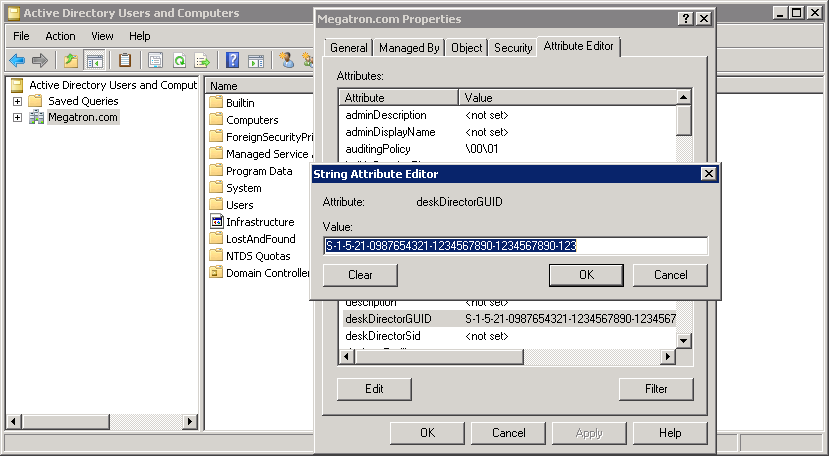Viewport: 829px width, 456px height.
Task: Expand the Megatron.com tree node
Action: point(17,117)
